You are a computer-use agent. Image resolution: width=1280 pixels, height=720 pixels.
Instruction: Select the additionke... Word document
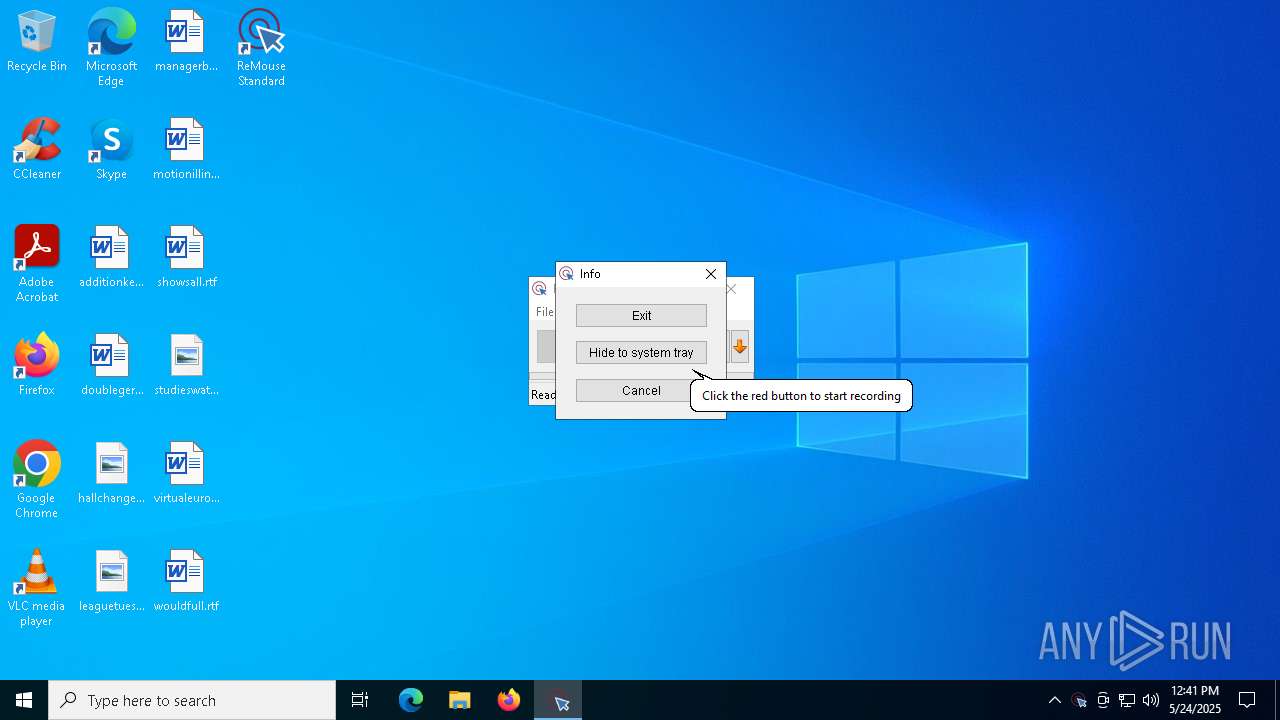coord(111,257)
